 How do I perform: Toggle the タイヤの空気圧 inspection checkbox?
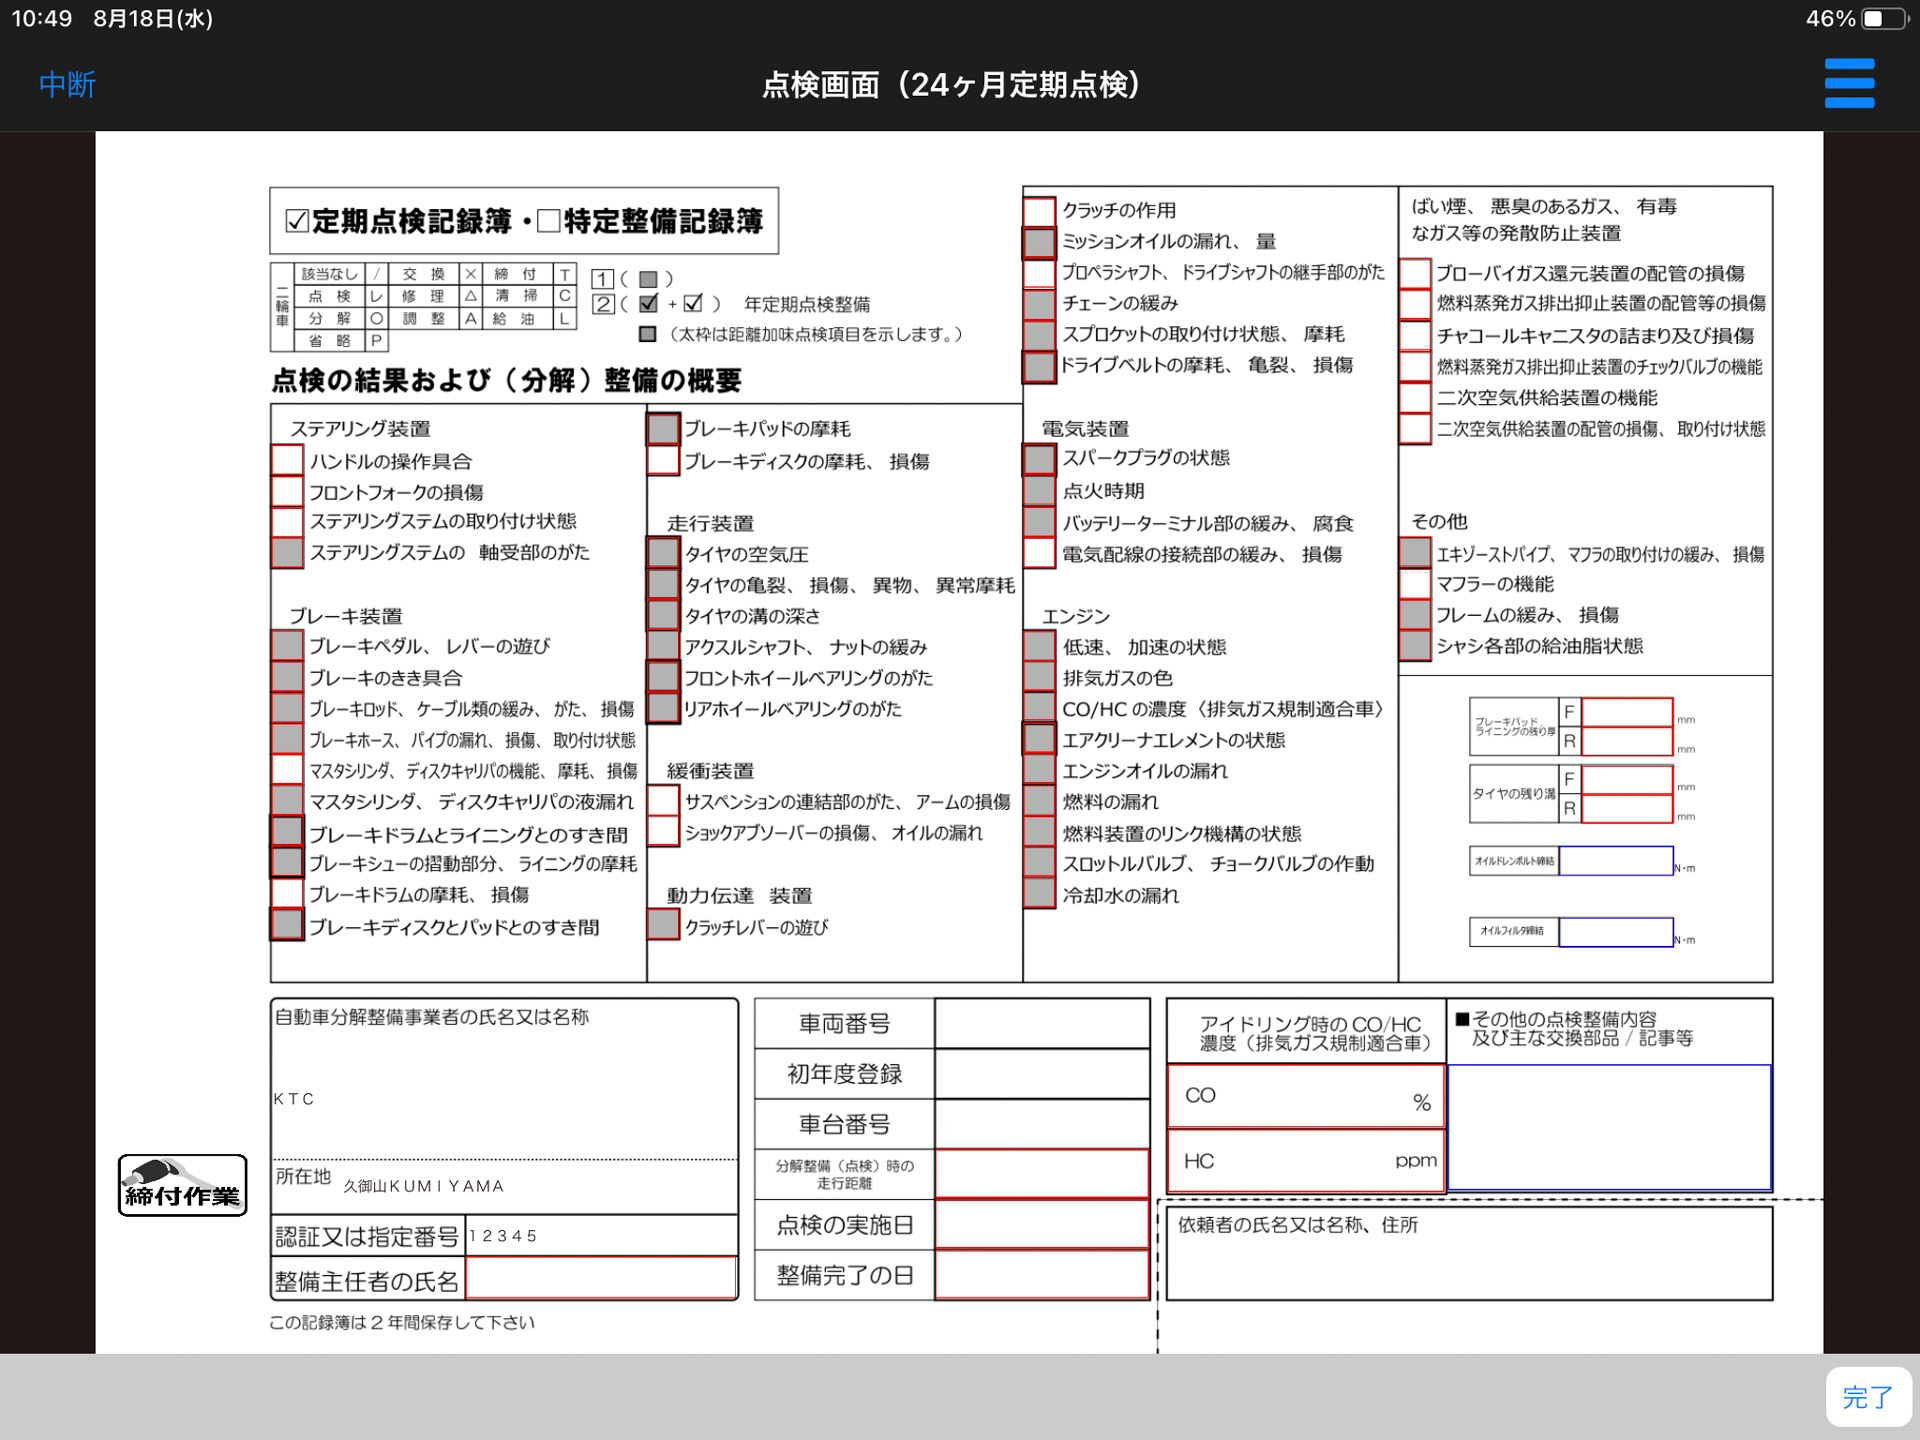[663, 553]
